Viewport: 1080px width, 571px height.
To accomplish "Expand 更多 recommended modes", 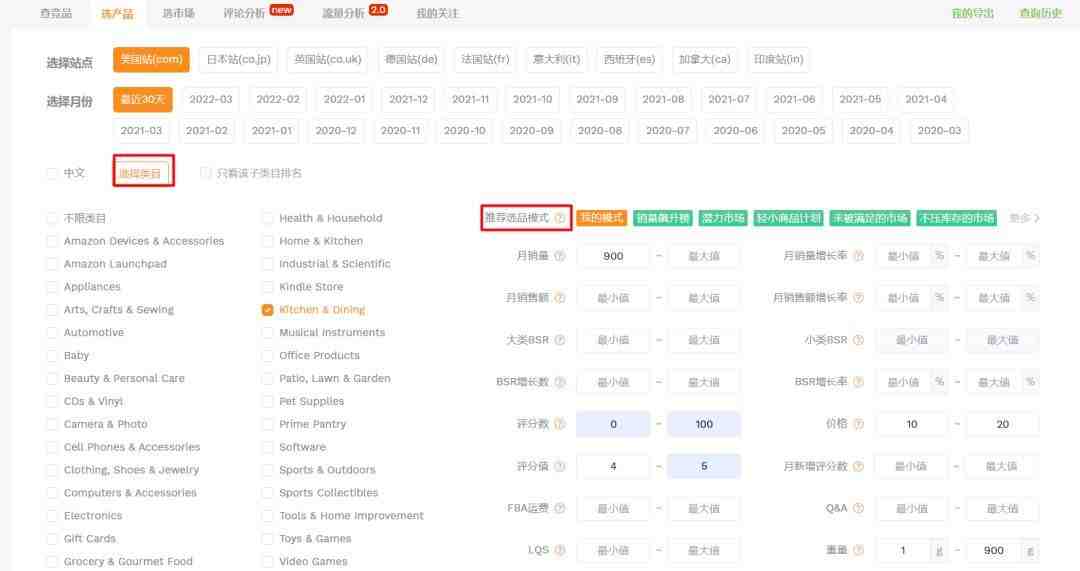I will [x=1024, y=218].
